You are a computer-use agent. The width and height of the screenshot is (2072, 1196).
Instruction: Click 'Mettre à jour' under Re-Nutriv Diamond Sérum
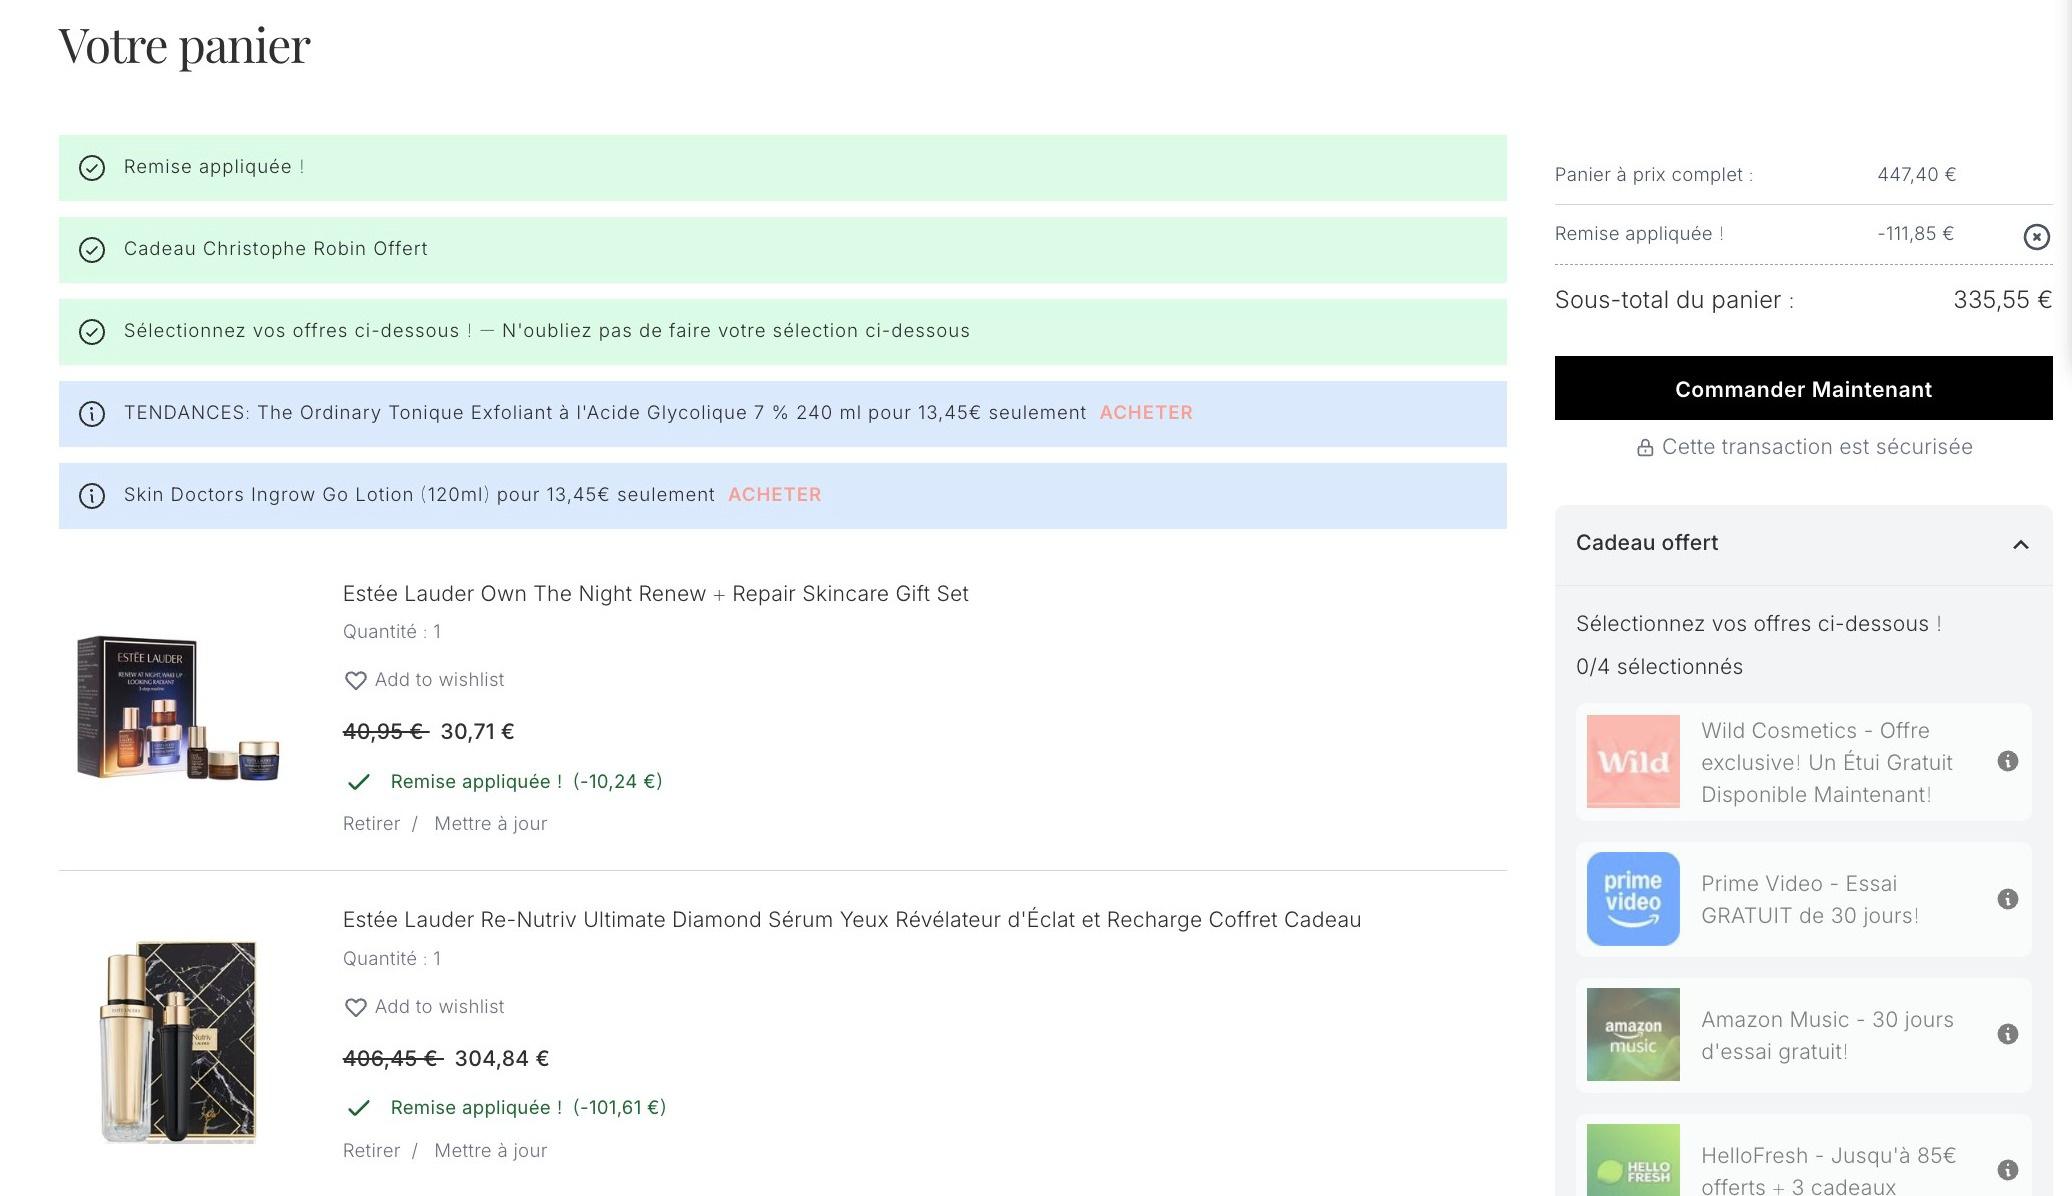coord(490,1151)
